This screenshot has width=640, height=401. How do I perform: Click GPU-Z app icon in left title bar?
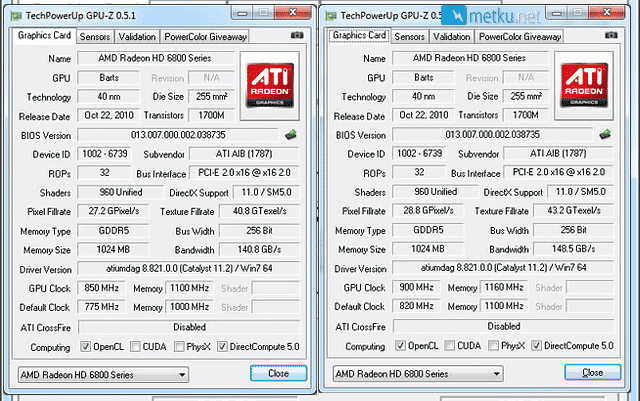click(16, 16)
